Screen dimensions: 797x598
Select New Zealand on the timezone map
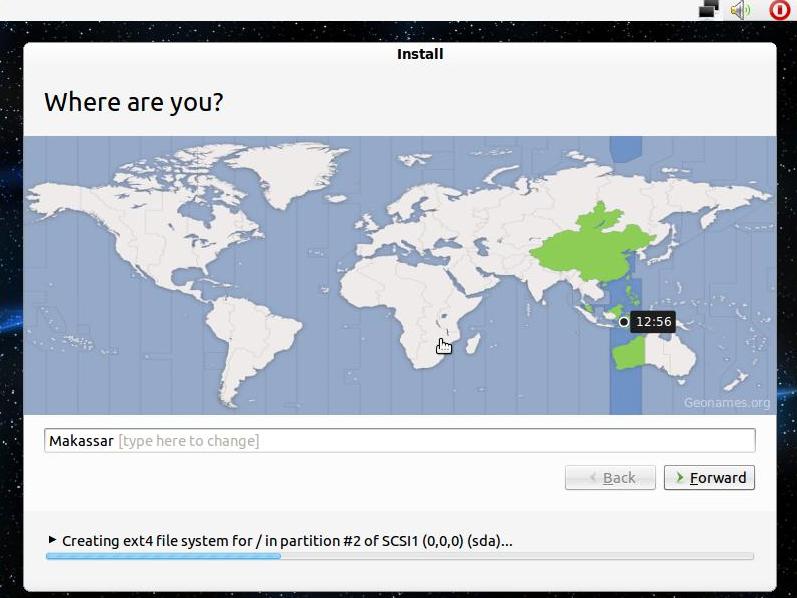coord(737,381)
